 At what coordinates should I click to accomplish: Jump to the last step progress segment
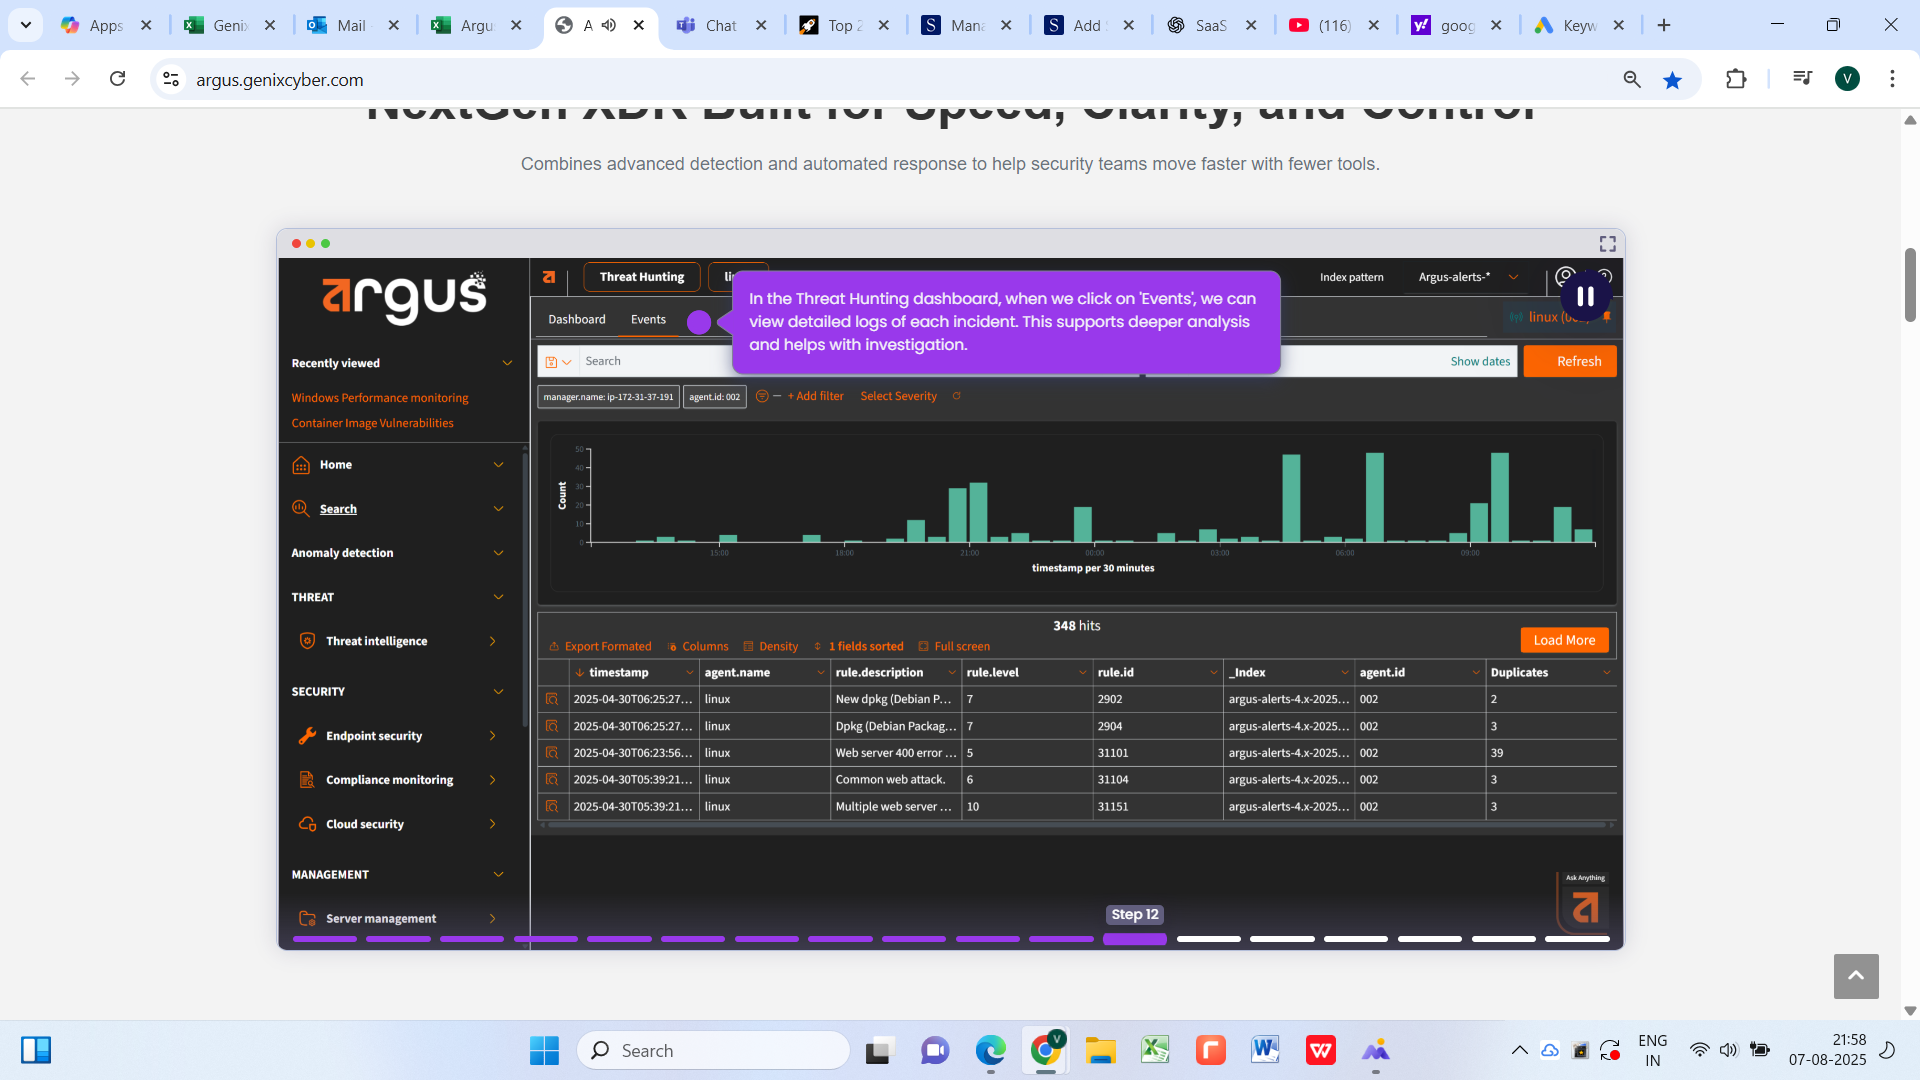coord(1577,939)
